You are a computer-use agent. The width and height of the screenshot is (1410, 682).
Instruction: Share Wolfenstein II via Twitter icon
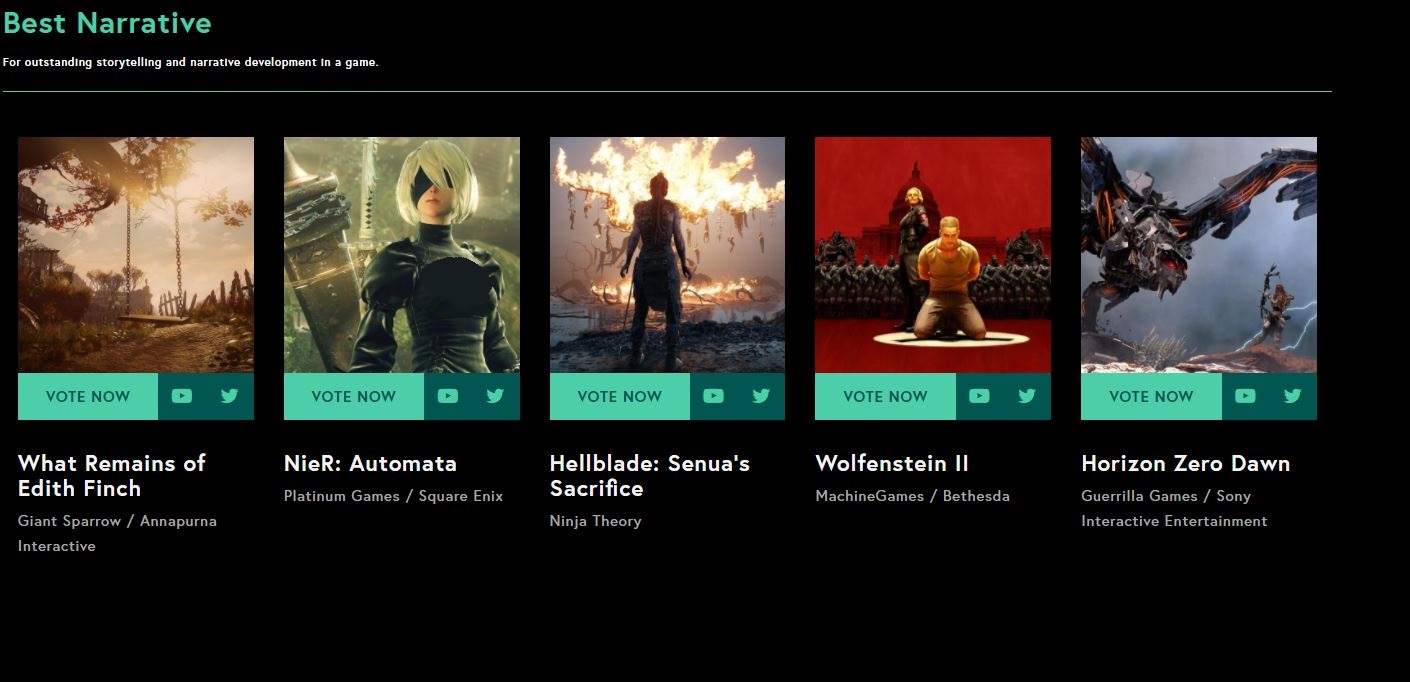(x=1027, y=396)
